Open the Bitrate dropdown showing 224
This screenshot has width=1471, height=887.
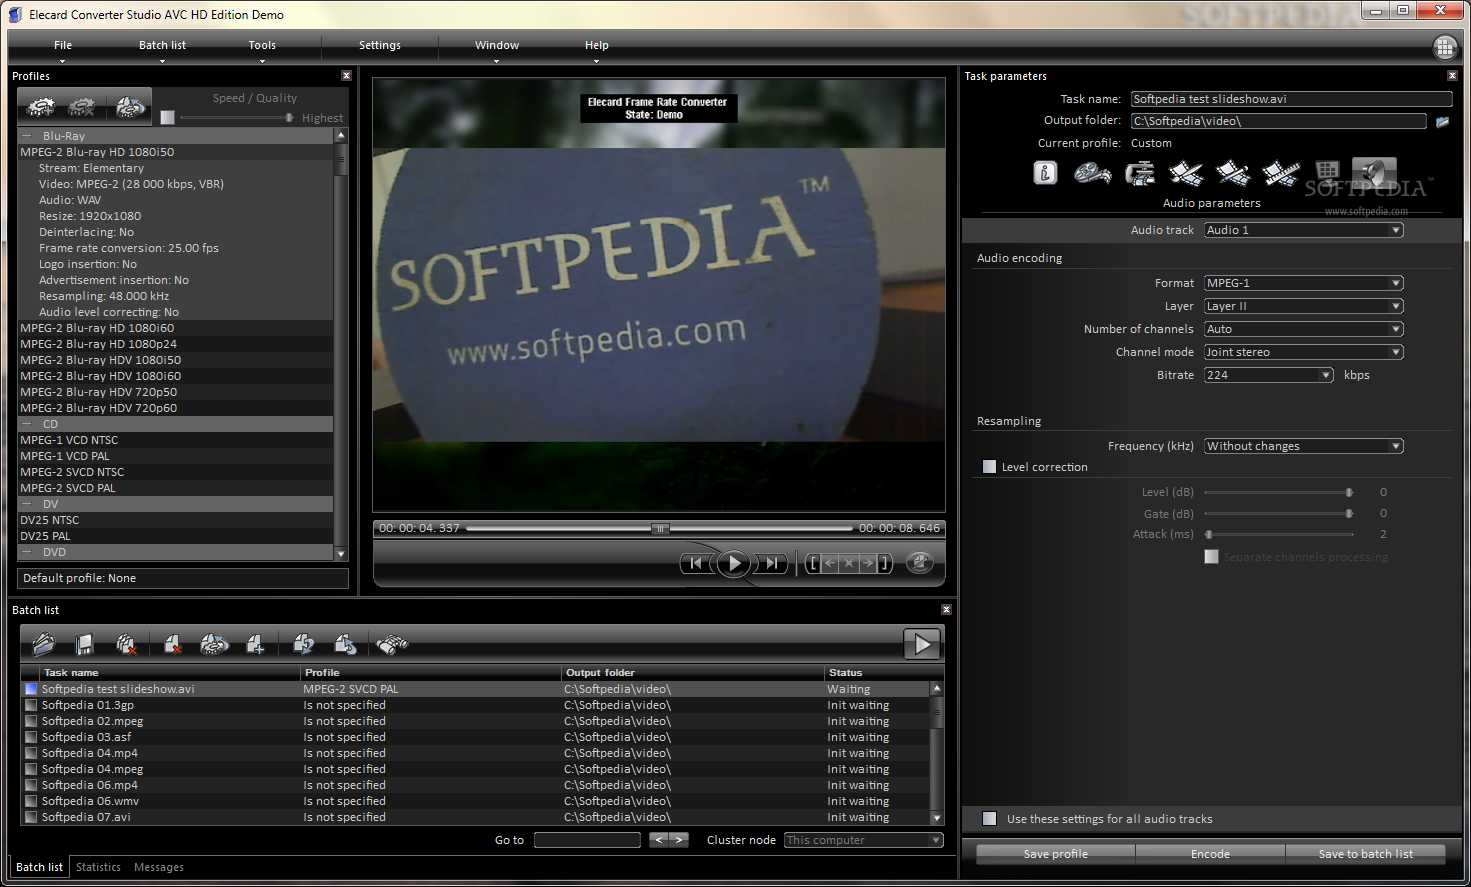[x=1268, y=375]
